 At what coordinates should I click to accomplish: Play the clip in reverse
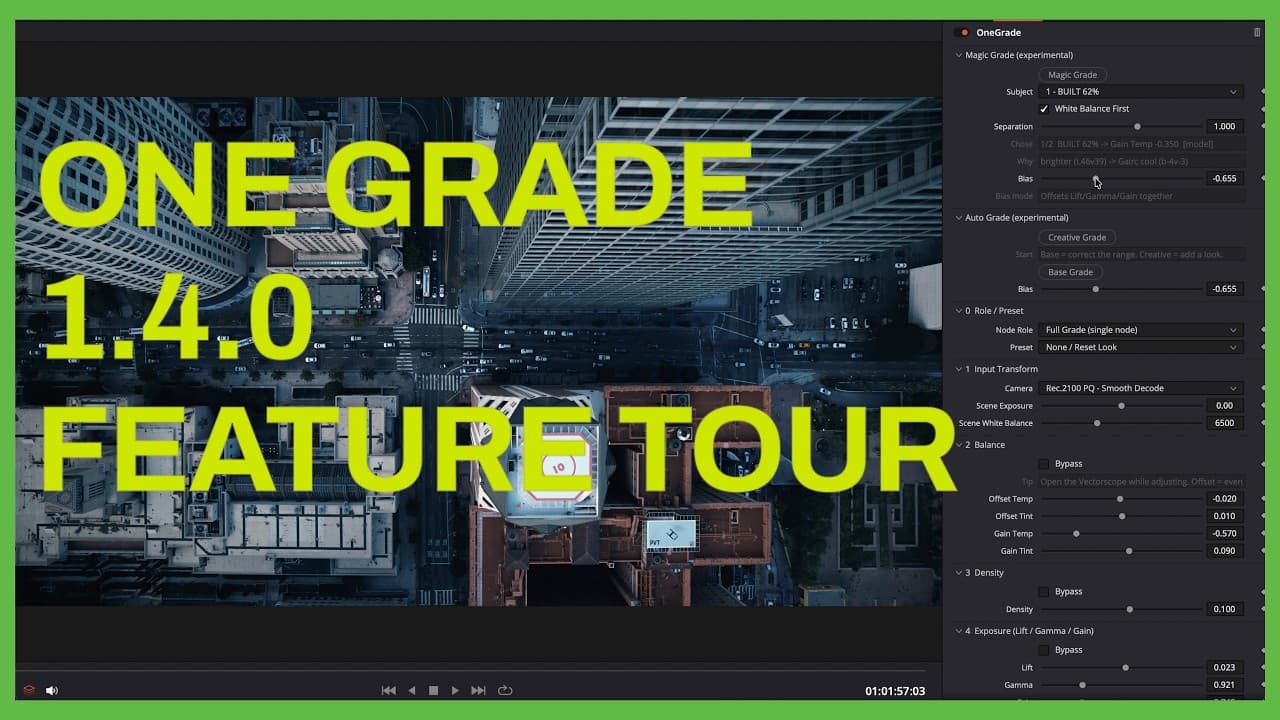coord(411,690)
